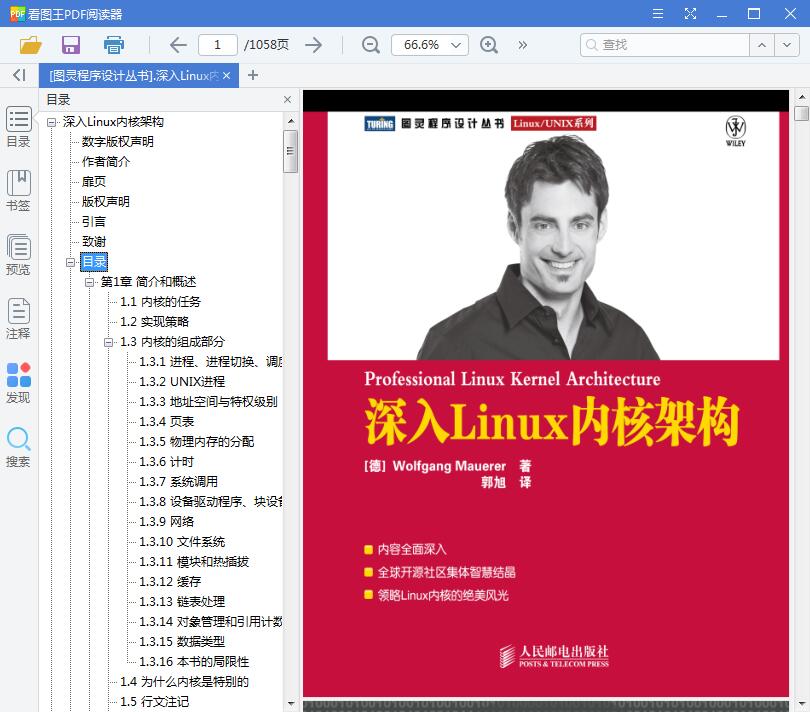Go to the next page arrow
The image size is (810, 712).
[314, 45]
